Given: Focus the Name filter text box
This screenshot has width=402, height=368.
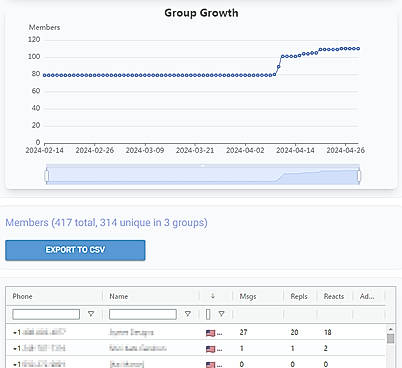Looking at the screenshot, I should pyautogui.click(x=143, y=314).
